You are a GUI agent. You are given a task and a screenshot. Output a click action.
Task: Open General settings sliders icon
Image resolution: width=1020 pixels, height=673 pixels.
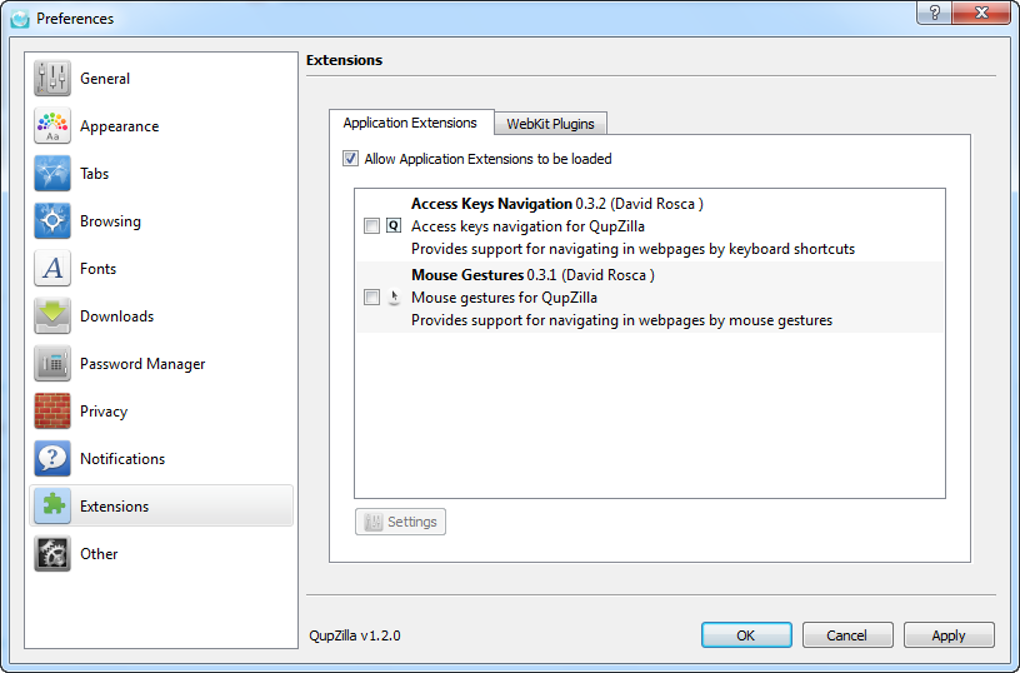coord(52,79)
